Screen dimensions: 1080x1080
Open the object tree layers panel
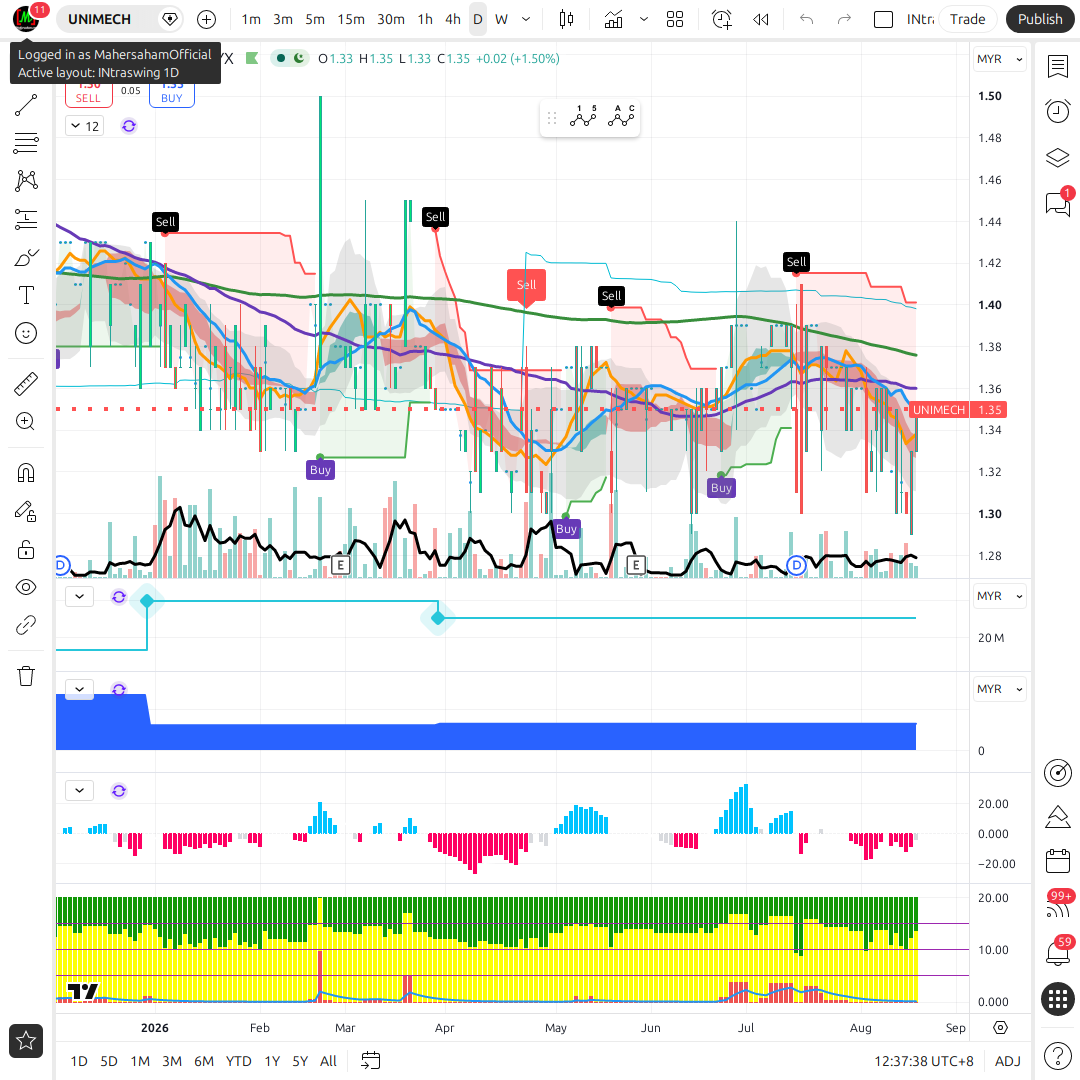(1057, 157)
